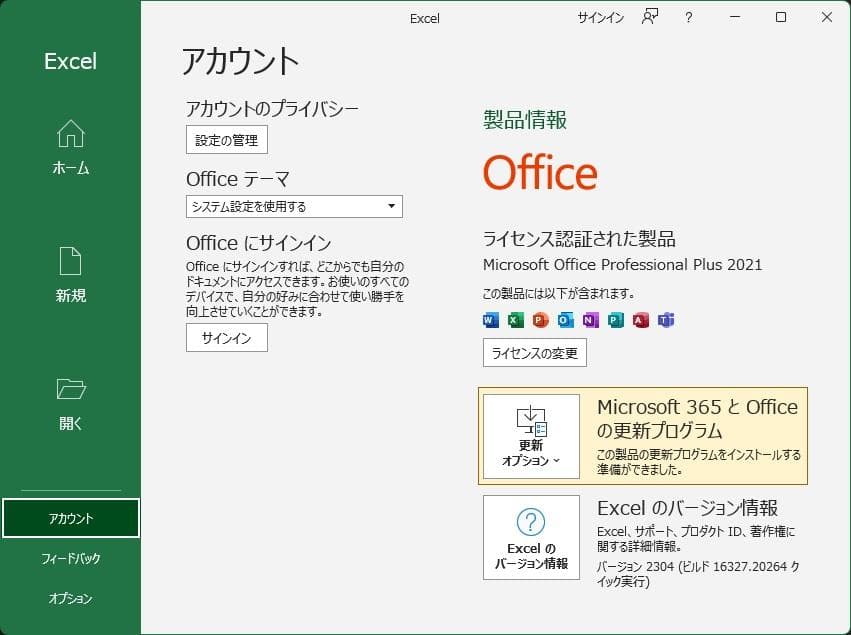Select the OneNote icon
The image size is (851, 635).
(x=590, y=320)
